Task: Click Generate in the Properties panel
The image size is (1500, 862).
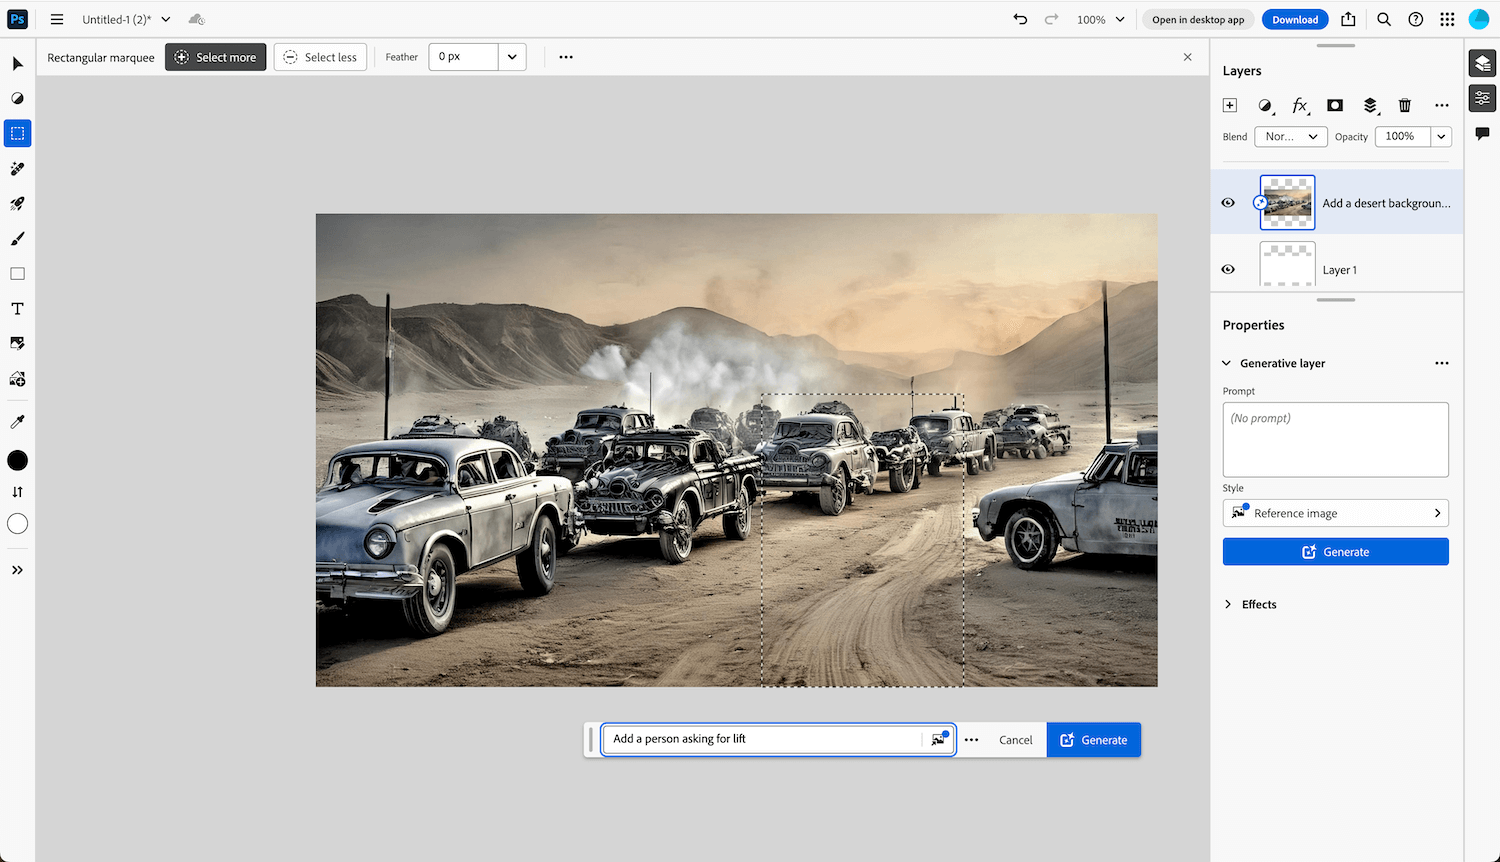Action: (x=1336, y=552)
